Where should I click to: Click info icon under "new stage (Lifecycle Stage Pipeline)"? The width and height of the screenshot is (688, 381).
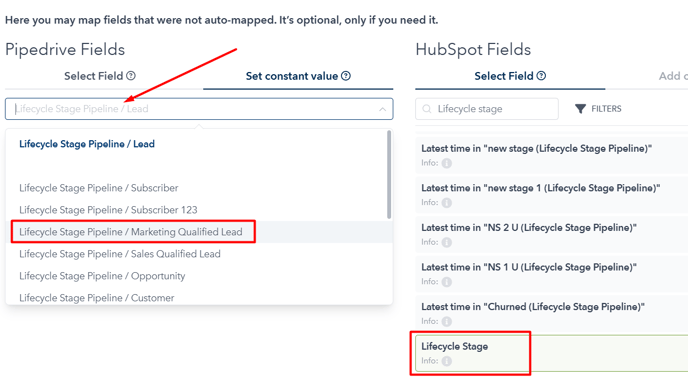click(x=447, y=163)
